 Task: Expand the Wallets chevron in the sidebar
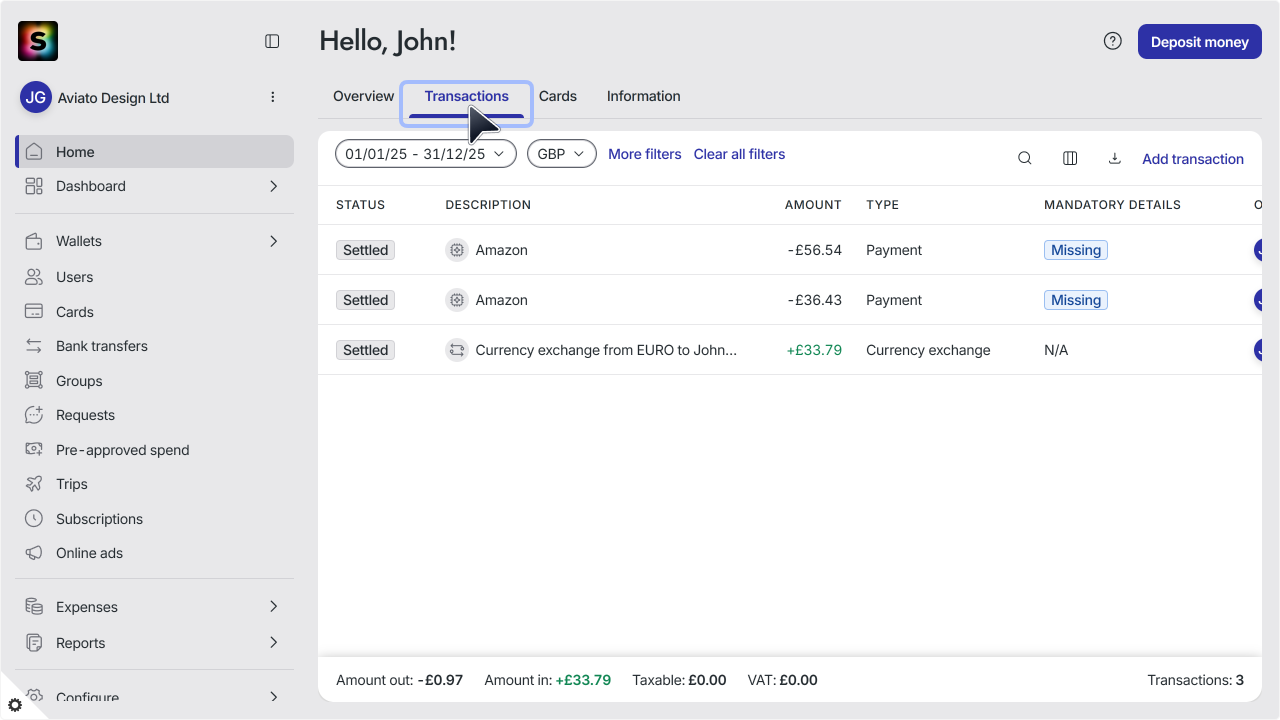tap(273, 241)
